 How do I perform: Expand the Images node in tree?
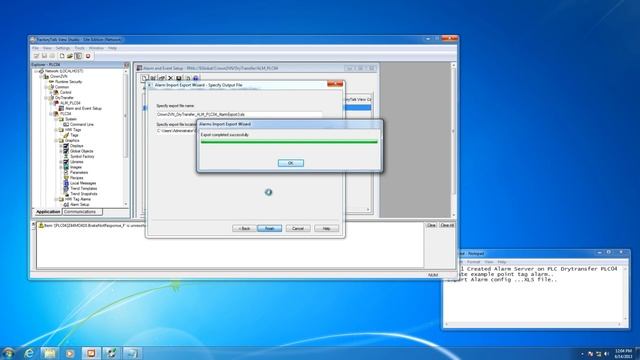pos(61,167)
